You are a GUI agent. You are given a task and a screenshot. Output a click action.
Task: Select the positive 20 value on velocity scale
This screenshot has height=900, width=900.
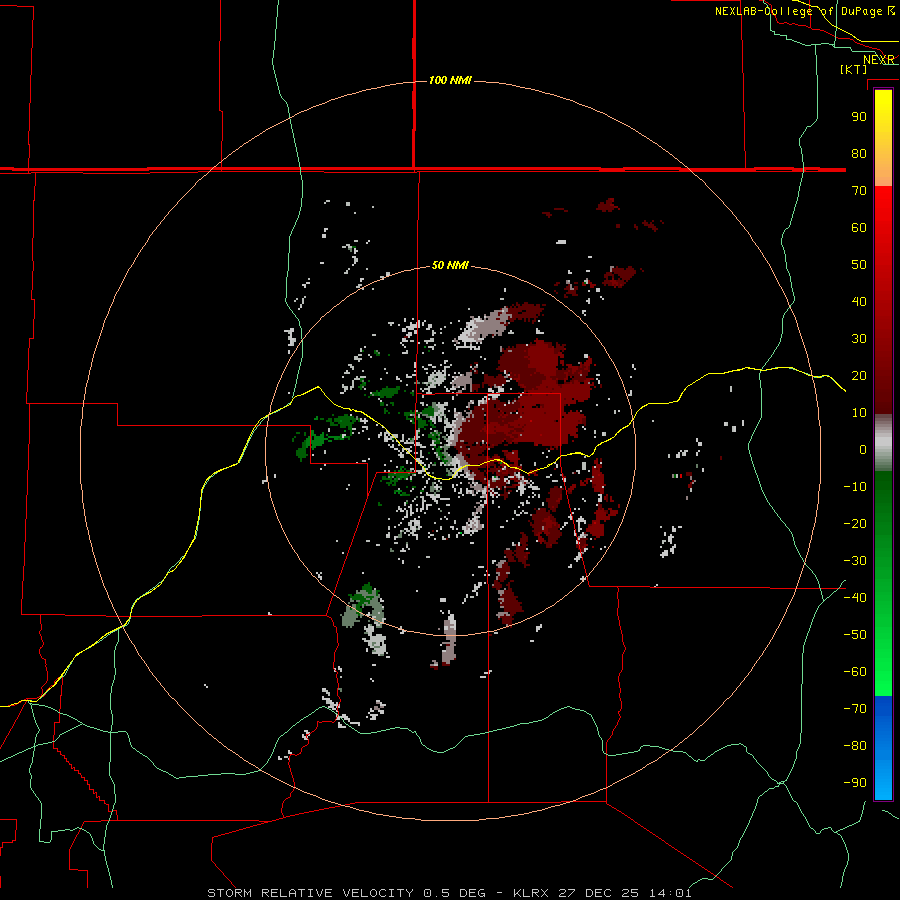click(859, 375)
